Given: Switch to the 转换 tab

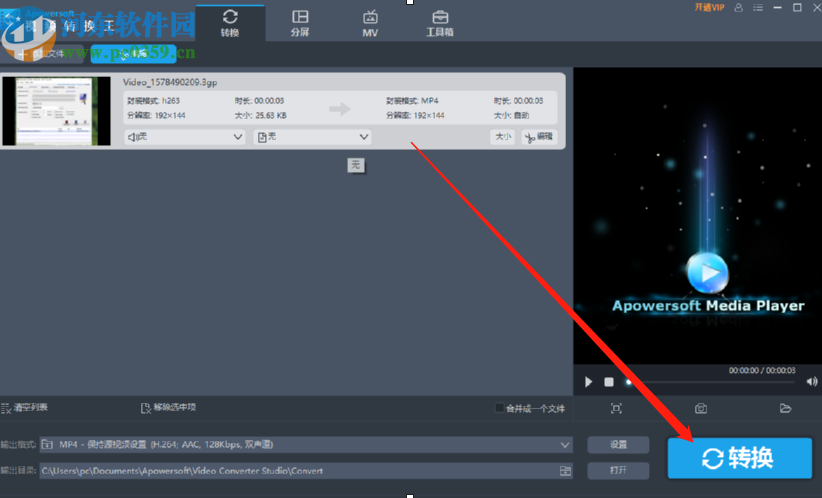Looking at the screenshot, I should pos(230,23).
